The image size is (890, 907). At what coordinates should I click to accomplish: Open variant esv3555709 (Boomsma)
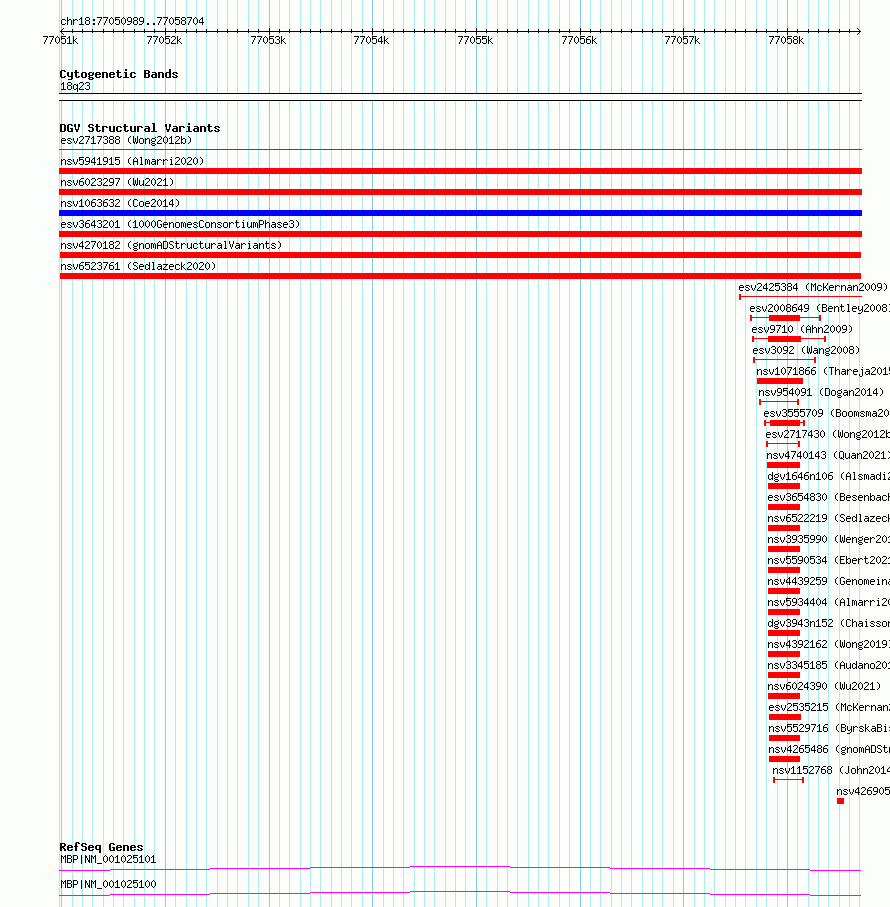tap(826, 414)
